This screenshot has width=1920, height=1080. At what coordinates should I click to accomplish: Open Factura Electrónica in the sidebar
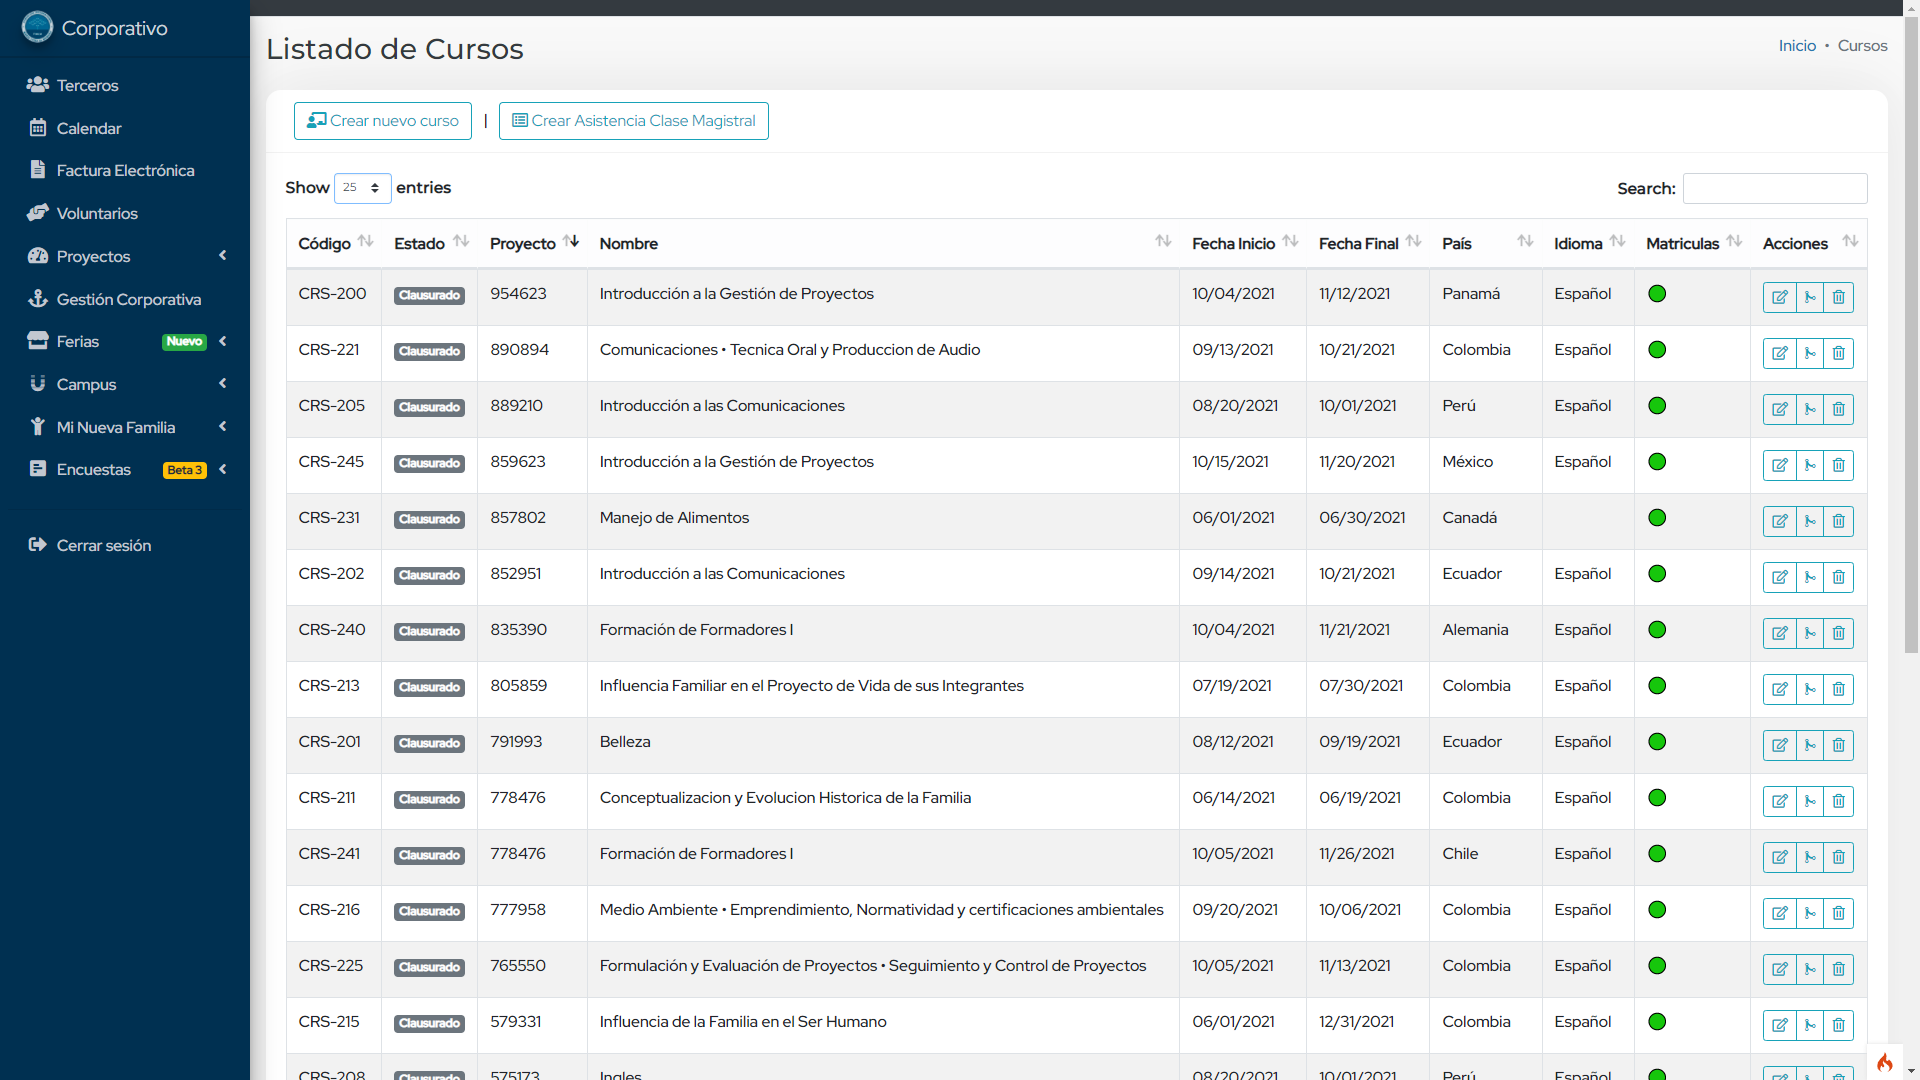pos(125,170)
